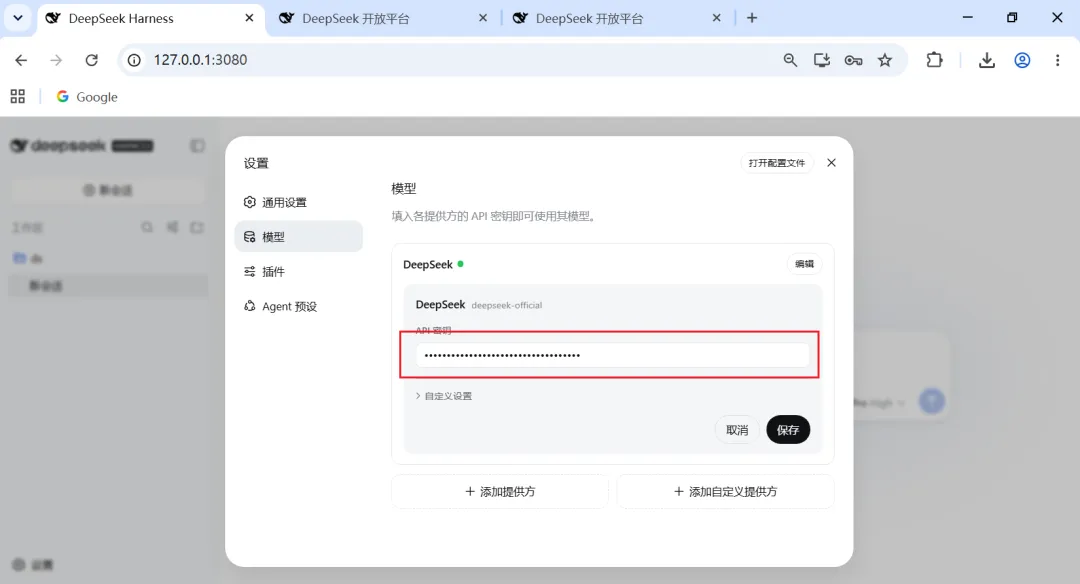Select 通用设置 in settings sidebar
The height and width of the screenshot is (584, 1080).
298,202
